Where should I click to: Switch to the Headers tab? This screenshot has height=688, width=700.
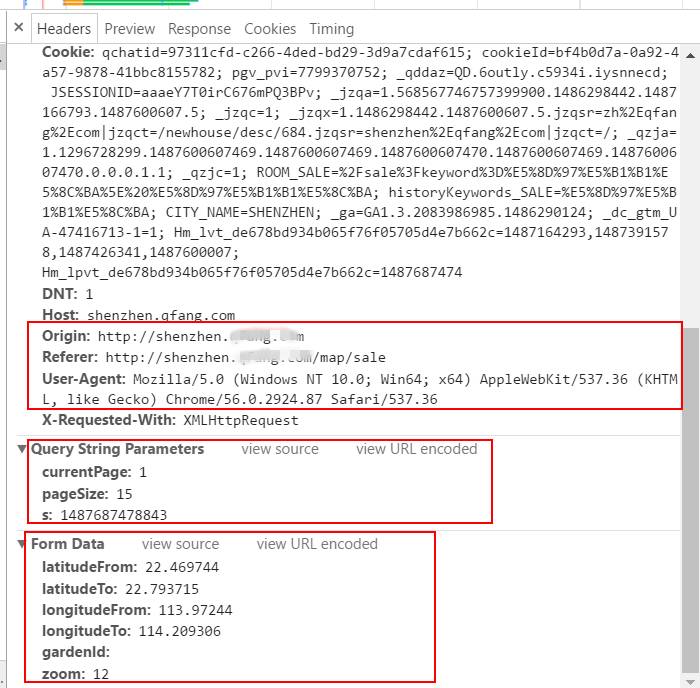pos(64,29)
